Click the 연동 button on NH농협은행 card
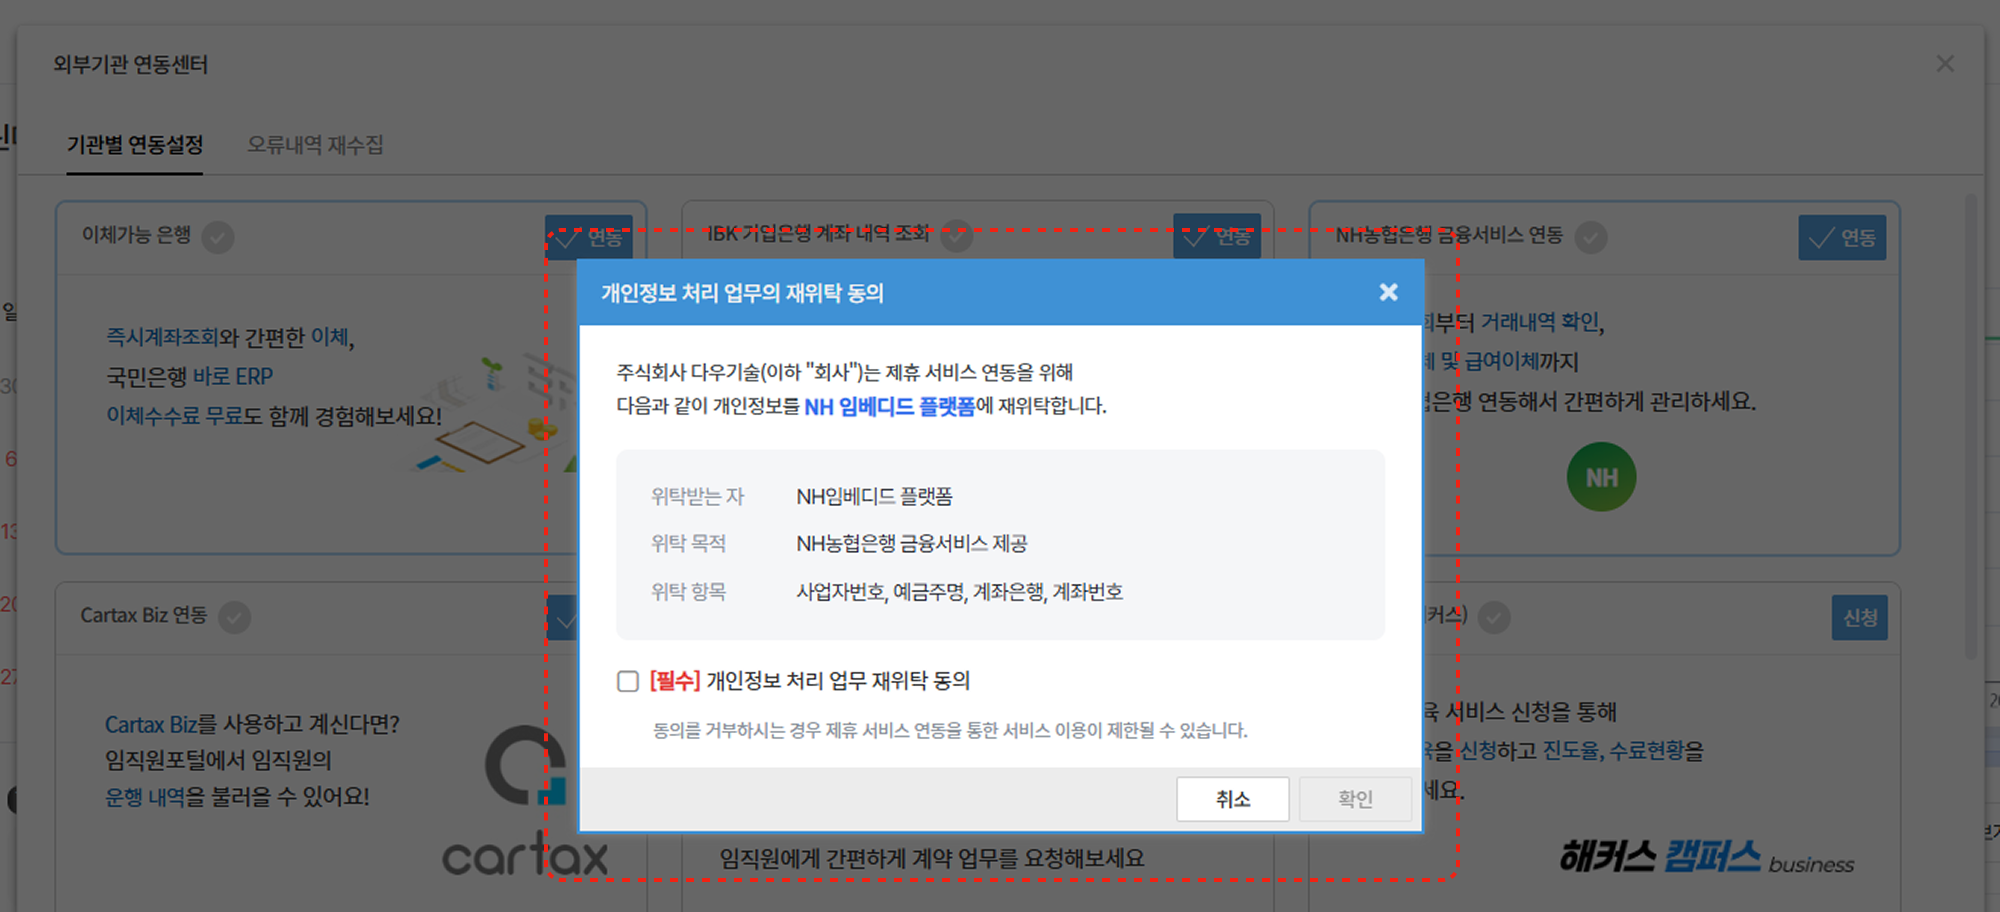Image resolution: width=2000 pixels, height=912 pixels. [x=1842, y=237]
